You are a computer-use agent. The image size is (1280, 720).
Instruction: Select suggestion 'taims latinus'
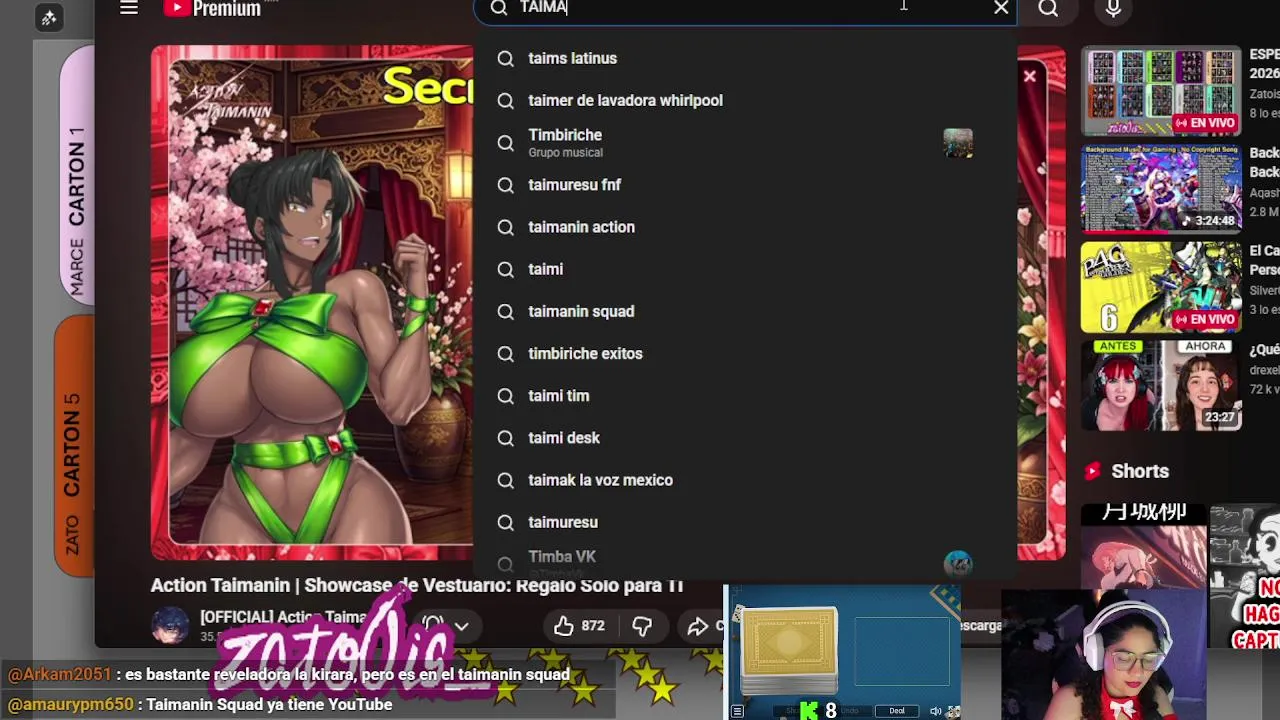pyautogui.click(x=745, y=58)
